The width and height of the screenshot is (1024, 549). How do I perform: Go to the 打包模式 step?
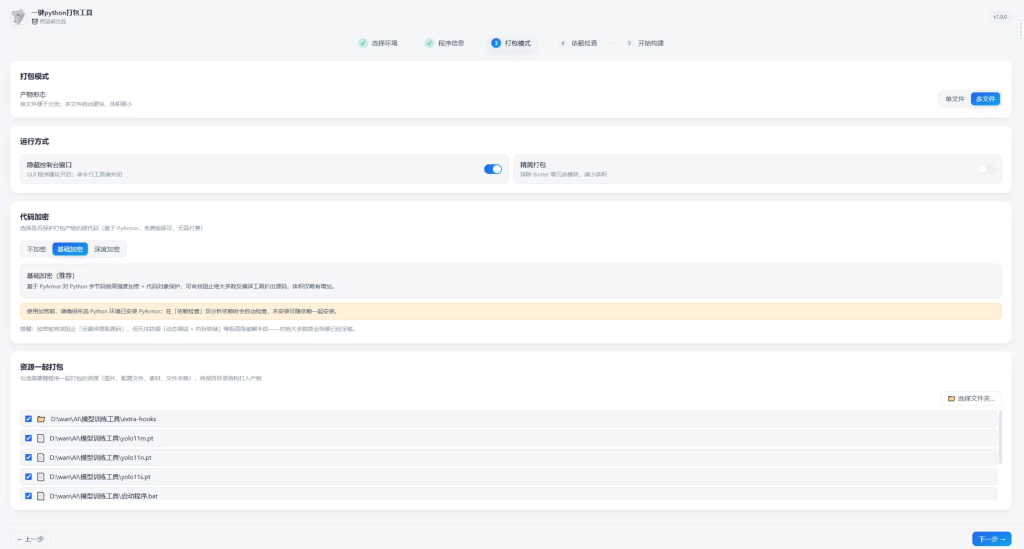point(511,43)
